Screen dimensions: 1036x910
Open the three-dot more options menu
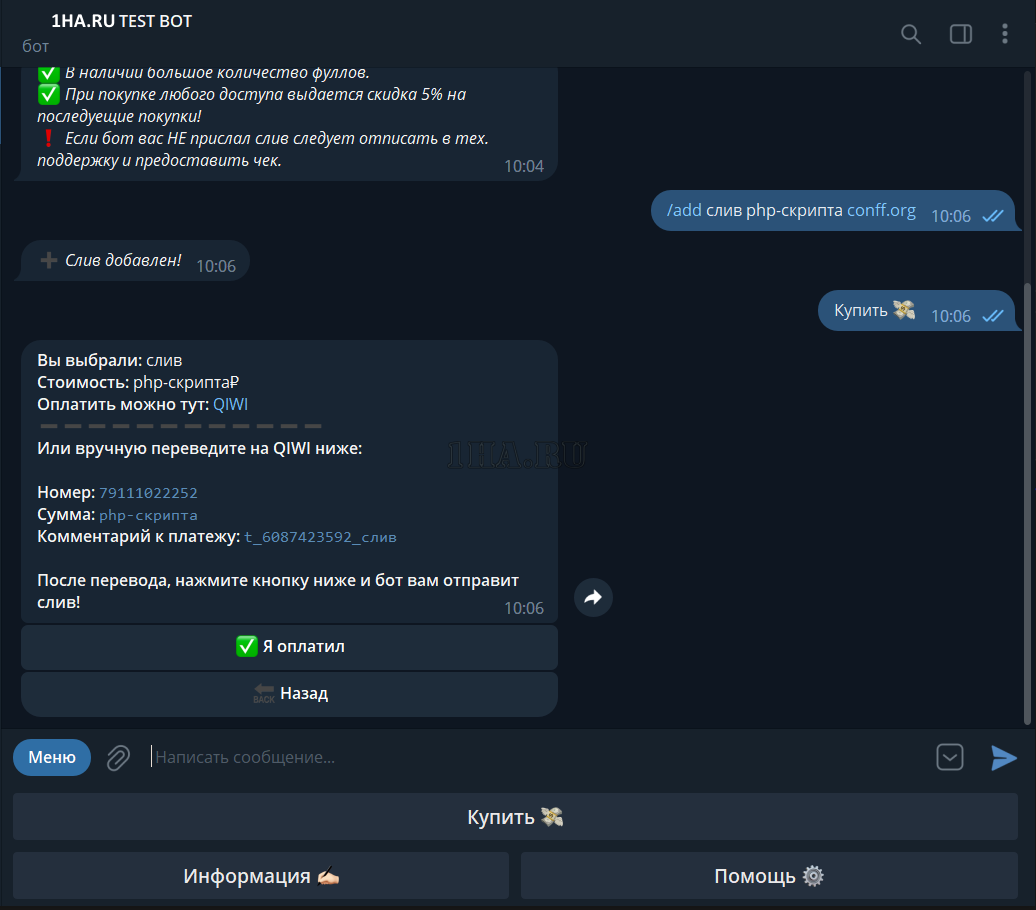point(1004,34)
